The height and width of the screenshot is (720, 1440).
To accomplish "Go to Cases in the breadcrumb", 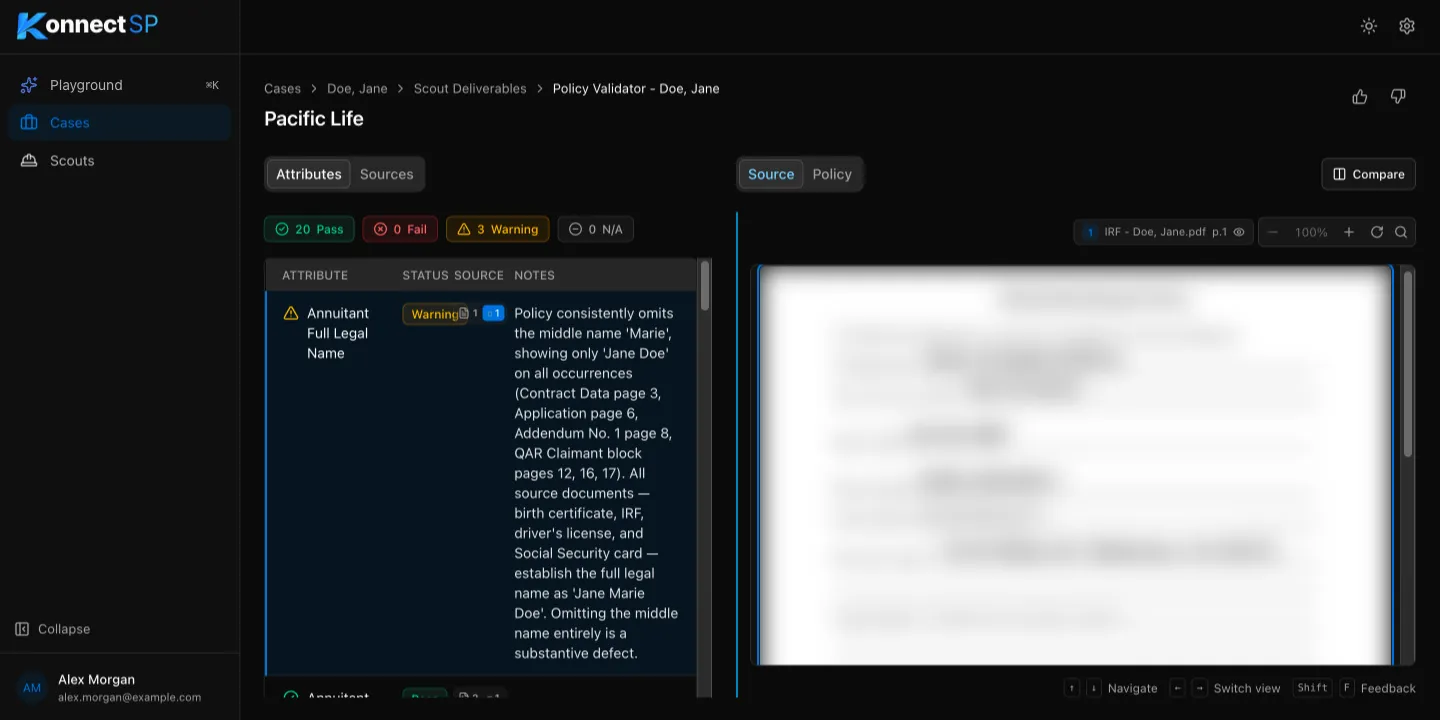I will pos(282,89).
